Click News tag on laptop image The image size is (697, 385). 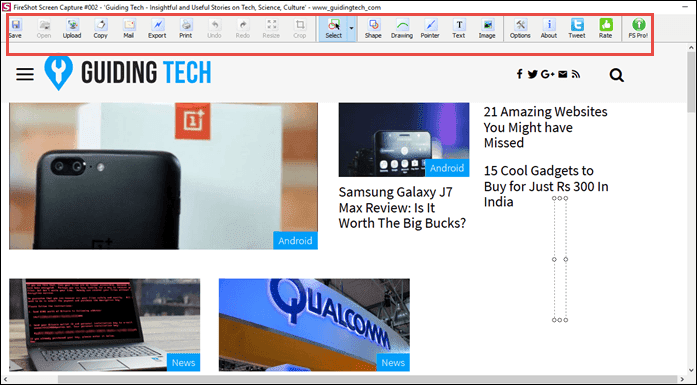pos(183,363)
